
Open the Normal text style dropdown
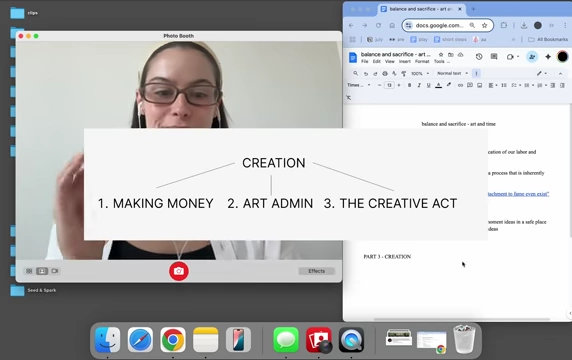(452, 73)
